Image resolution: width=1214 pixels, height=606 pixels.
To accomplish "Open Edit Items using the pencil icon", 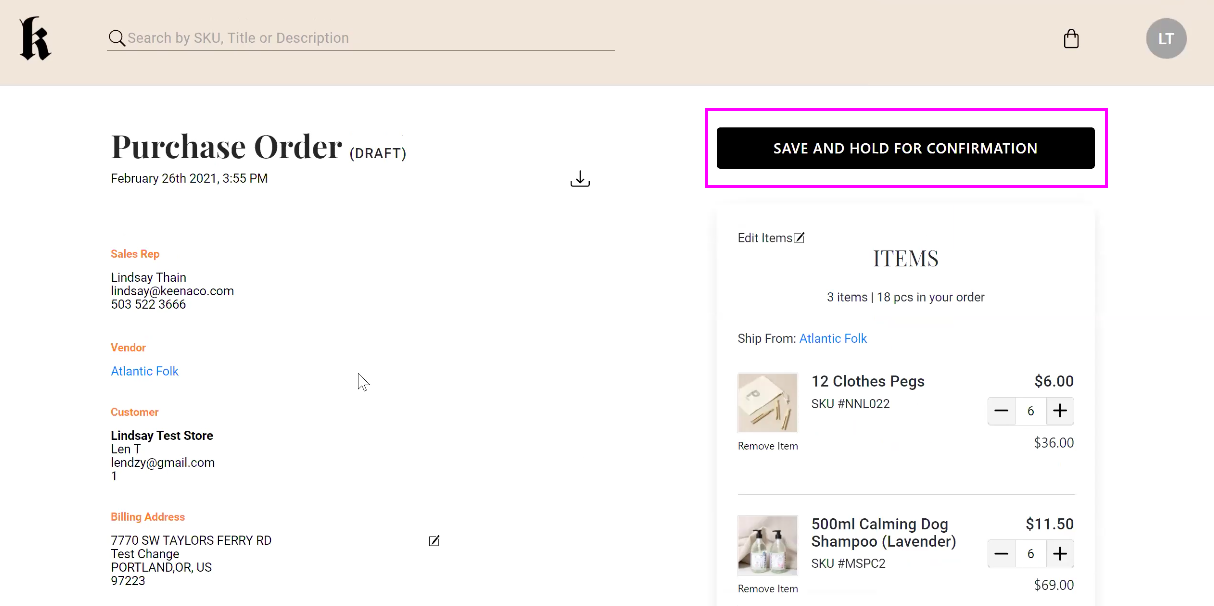I will 799,236.
